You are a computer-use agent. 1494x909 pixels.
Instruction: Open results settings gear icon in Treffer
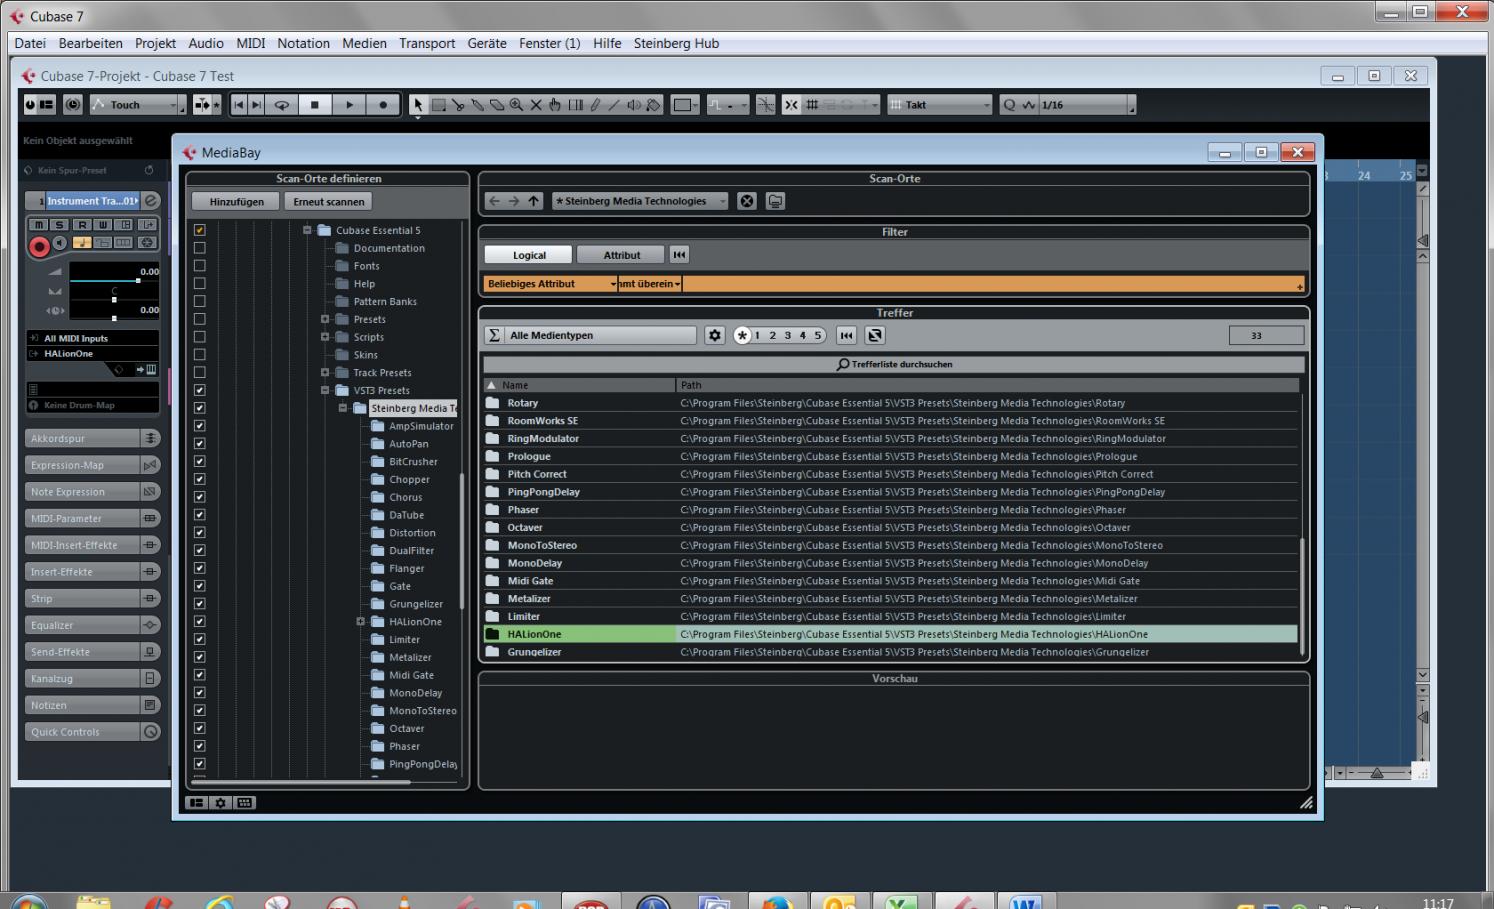tap(715, 335)
